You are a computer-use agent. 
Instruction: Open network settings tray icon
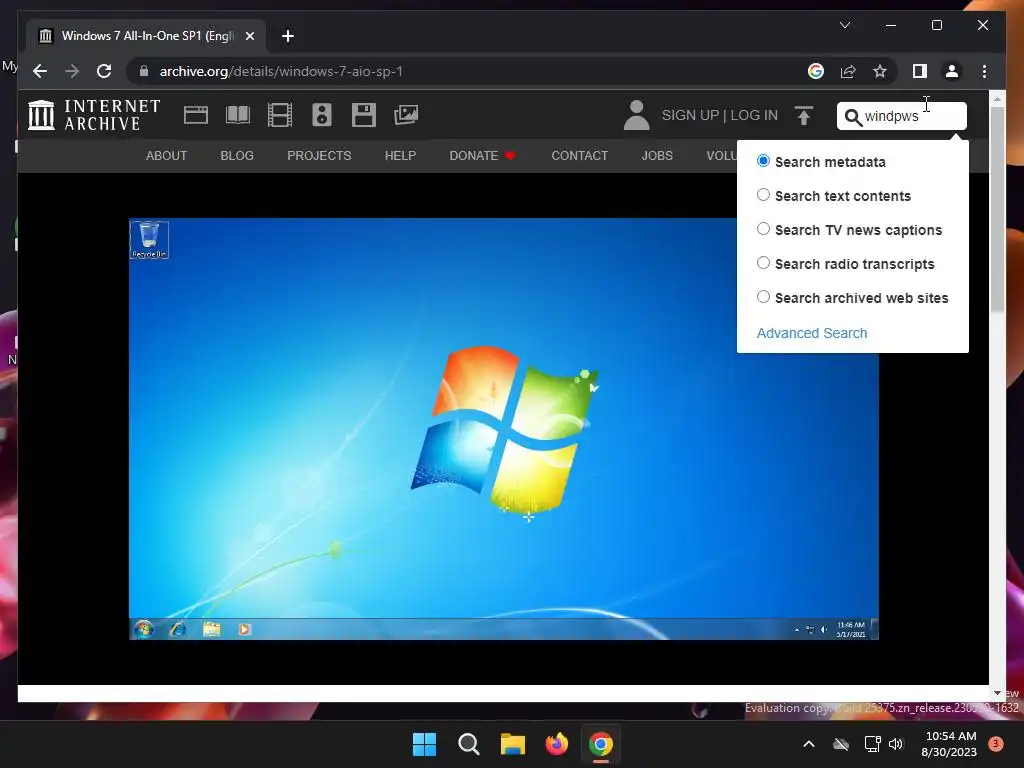pos(872,744)
